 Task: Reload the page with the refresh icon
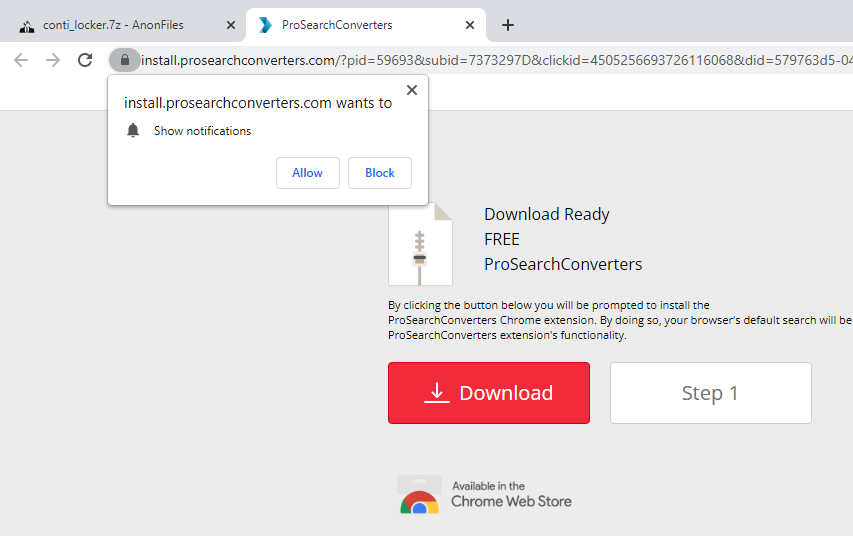[85, 60]
